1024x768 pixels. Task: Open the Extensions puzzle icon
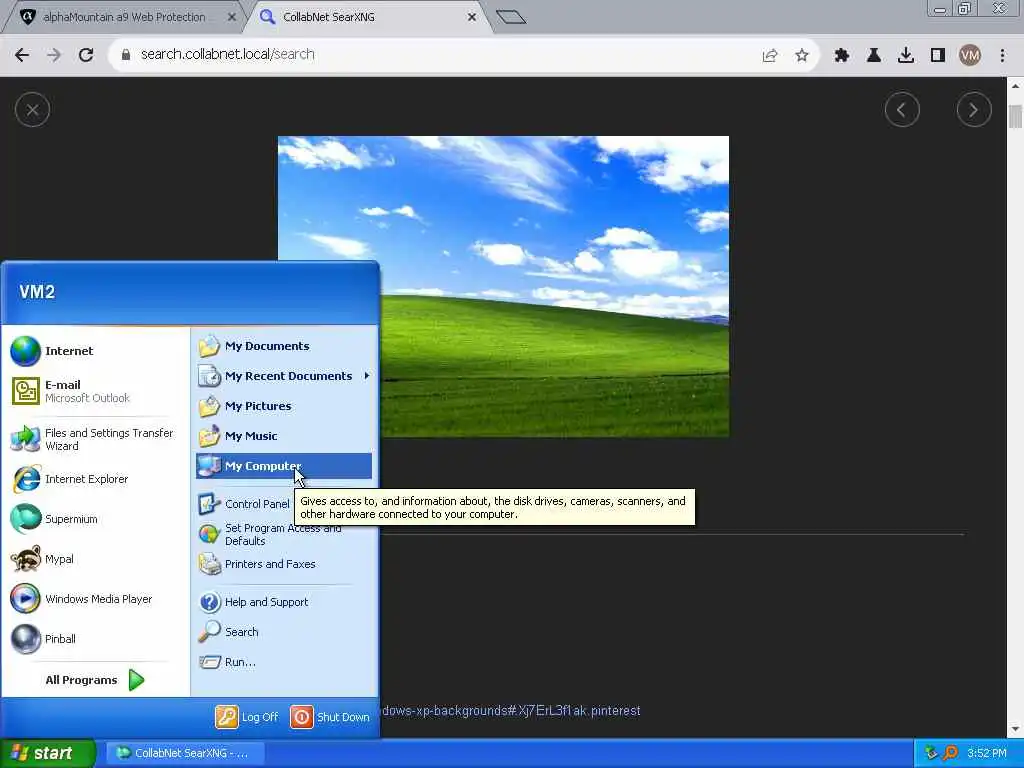[842, 56]
